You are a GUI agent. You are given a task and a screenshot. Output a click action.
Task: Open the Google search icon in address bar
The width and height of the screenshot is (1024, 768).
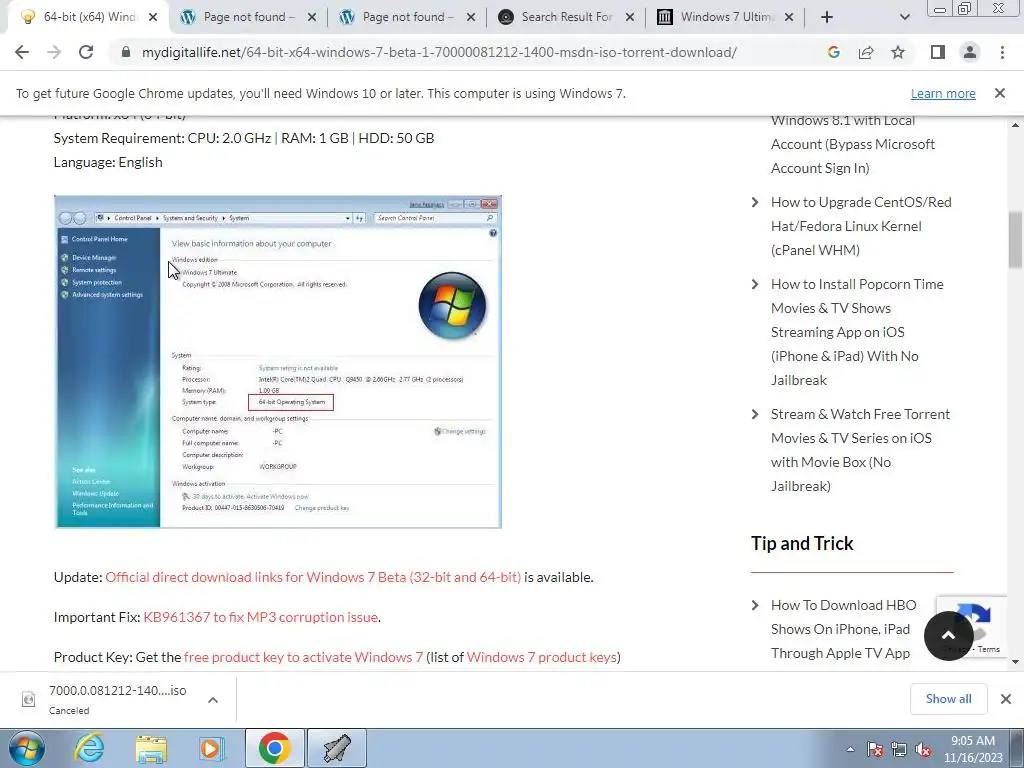pyautogui.click(x=833, y=52)
